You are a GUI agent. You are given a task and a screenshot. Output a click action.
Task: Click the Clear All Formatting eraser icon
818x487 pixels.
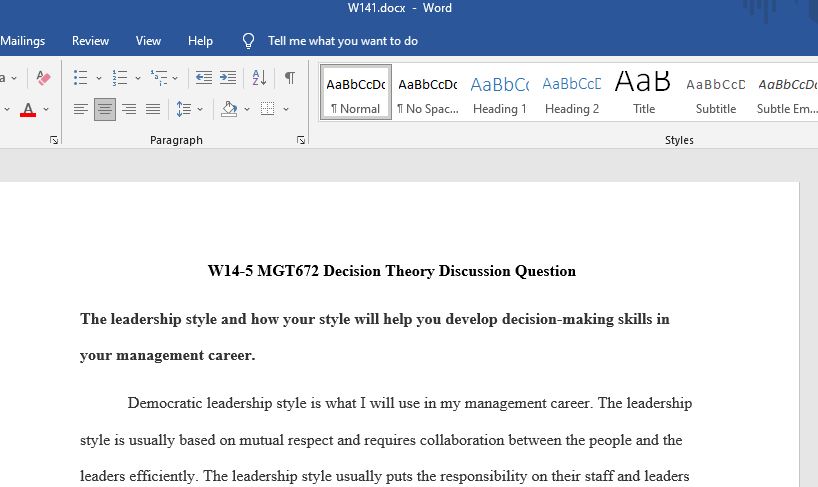tap(43, 78)
